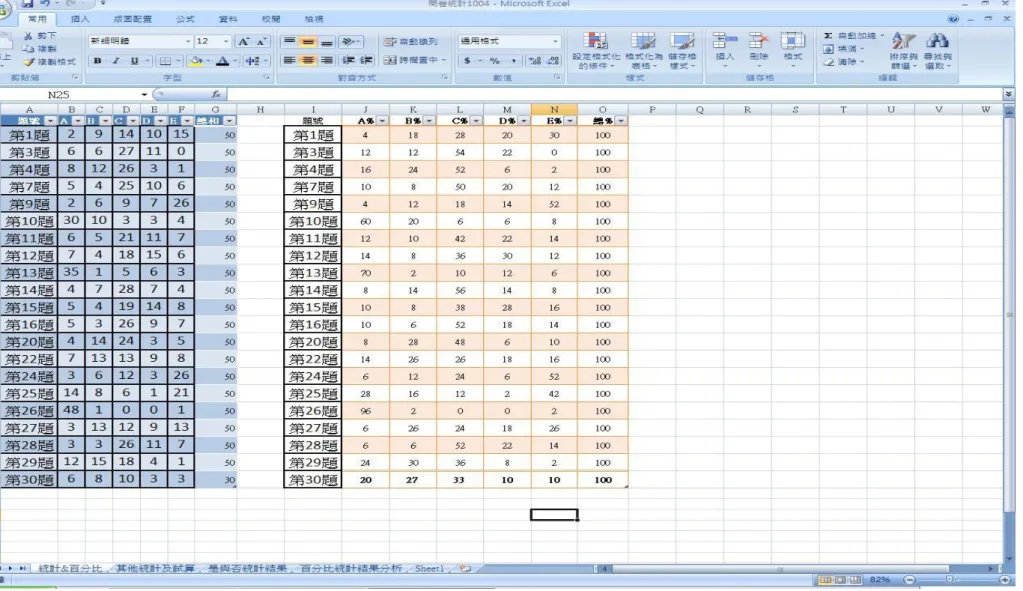Open filter dropdown on E% header
This screenshot has width=1023, height=591.
click(x=570, y=121)
